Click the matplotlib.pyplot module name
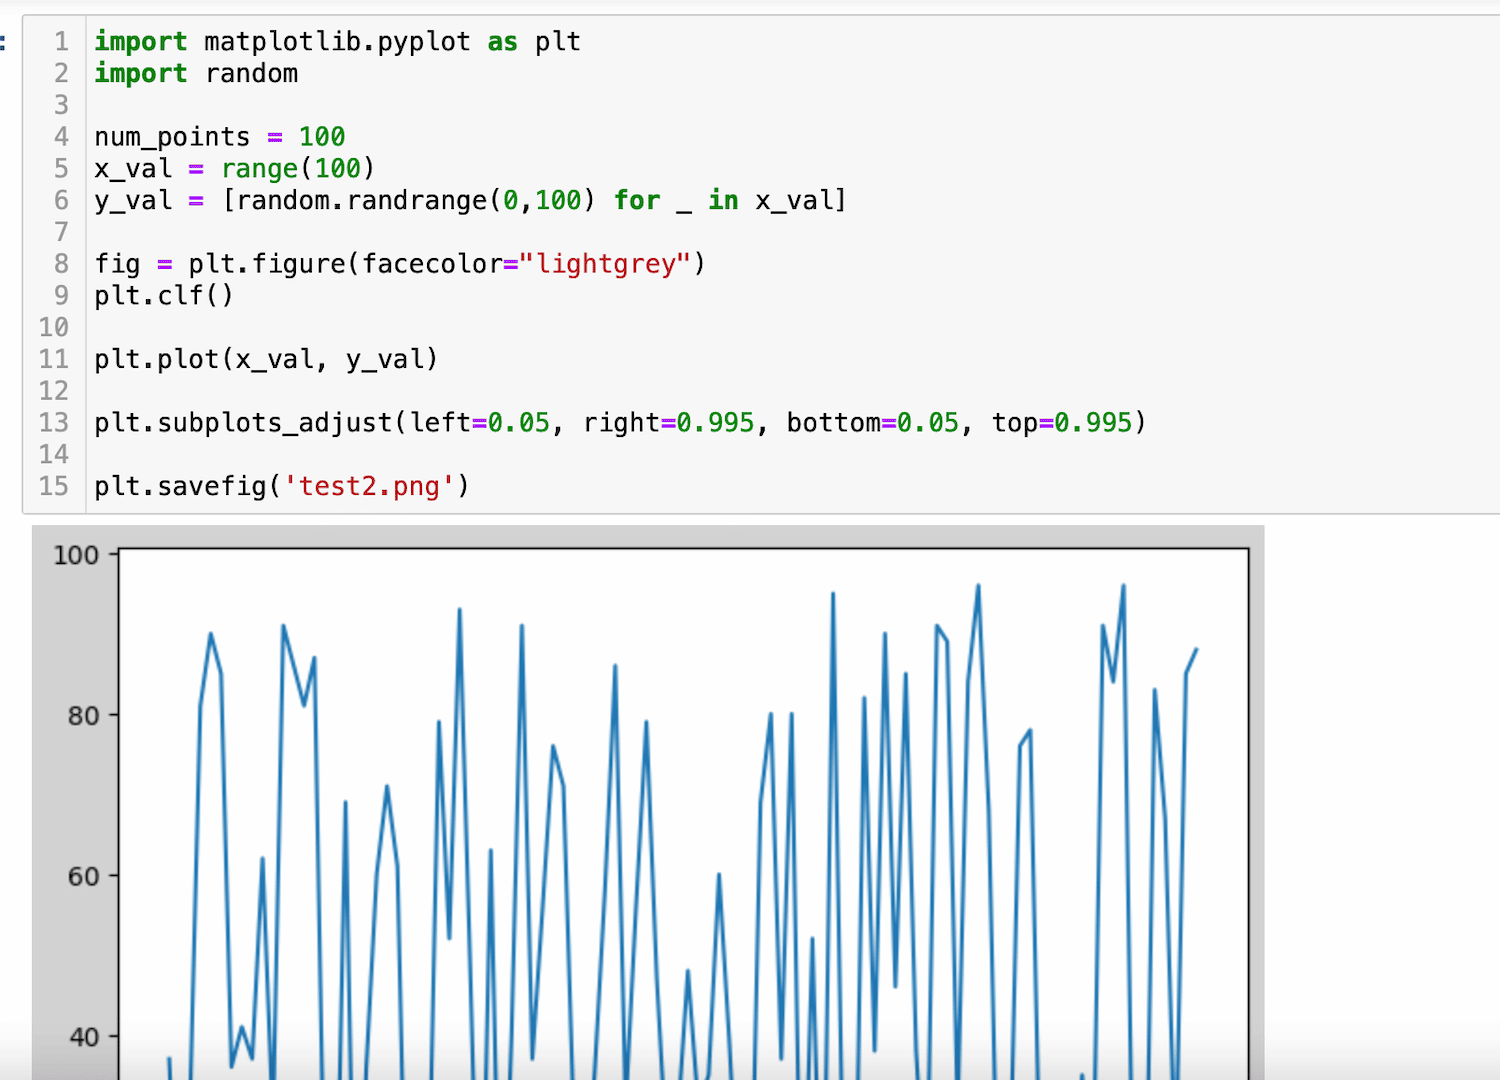The image size is (1500, 1080). pos(336,42)
